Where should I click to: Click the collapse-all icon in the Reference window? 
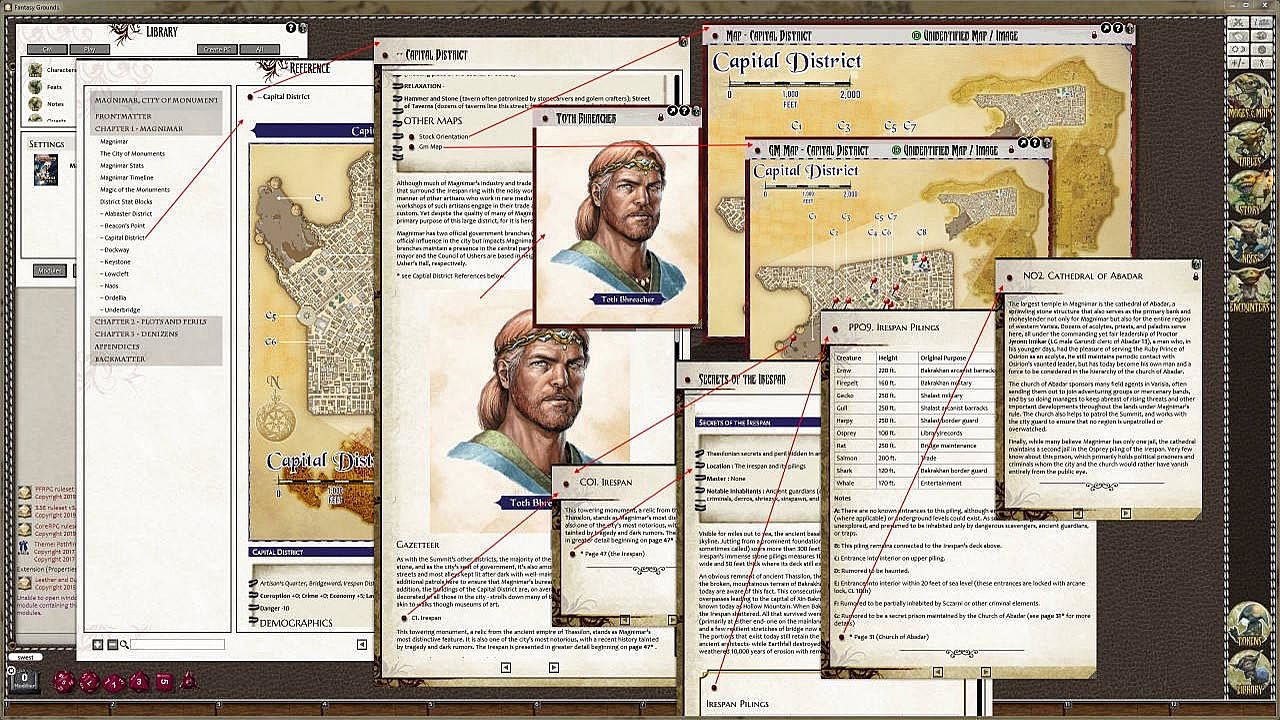click(113, 644)
